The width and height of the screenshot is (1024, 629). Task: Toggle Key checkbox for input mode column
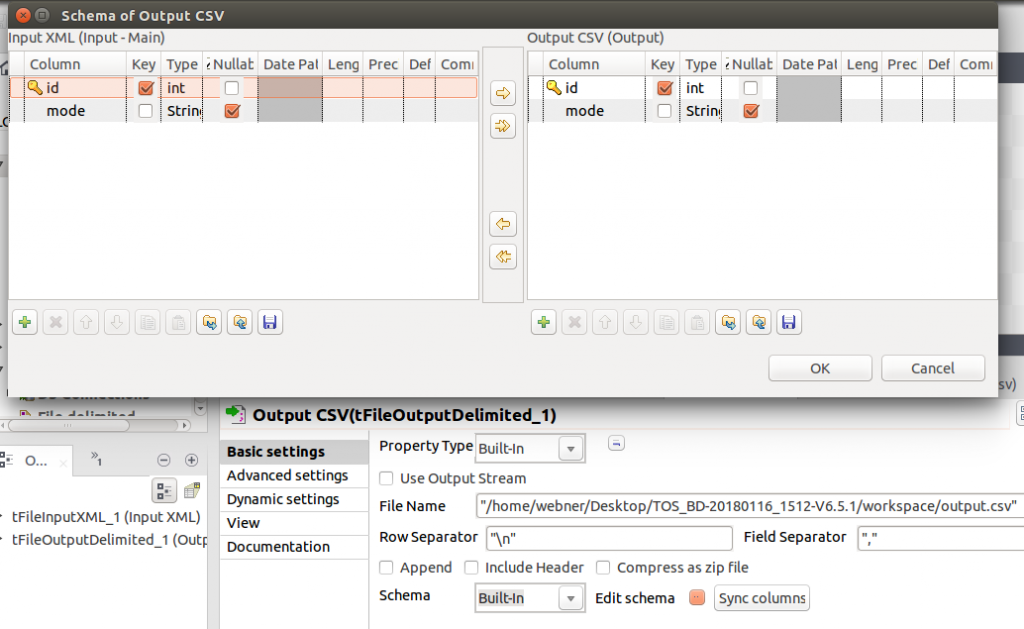click(146, 112)
